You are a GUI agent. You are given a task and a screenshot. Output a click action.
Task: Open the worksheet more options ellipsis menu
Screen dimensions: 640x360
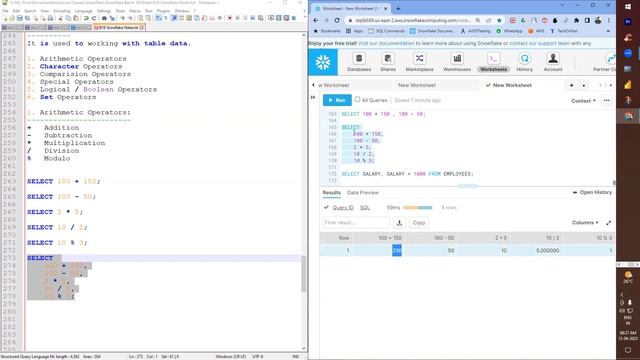click(607, 100)
